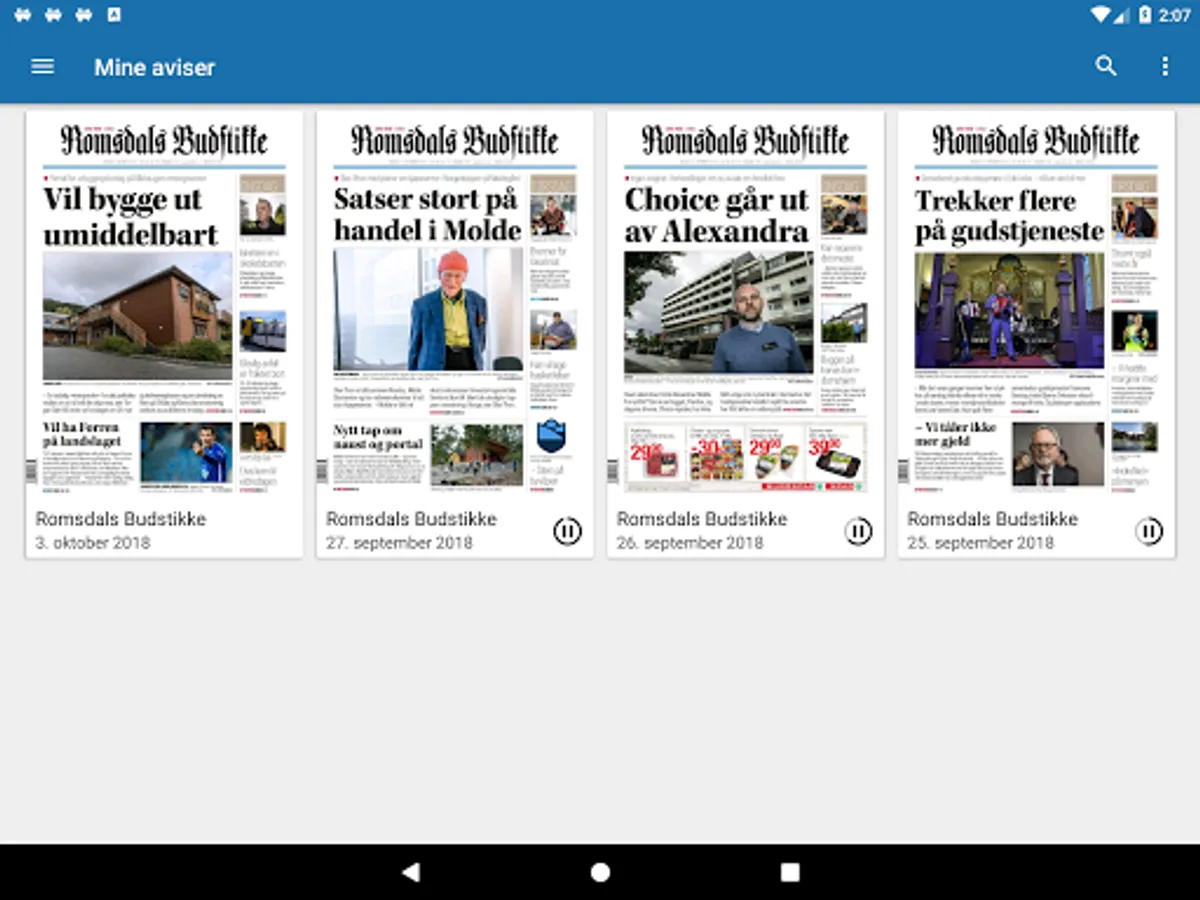
Task: Open the three-dot overflow menu
Action: [x=1164, y=66]
